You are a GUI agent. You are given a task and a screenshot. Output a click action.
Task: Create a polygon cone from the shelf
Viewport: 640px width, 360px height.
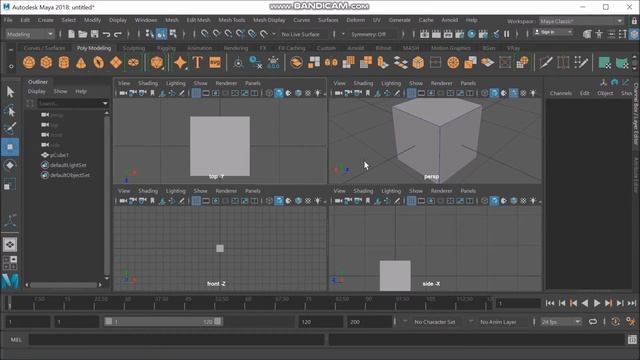[81, 62]
